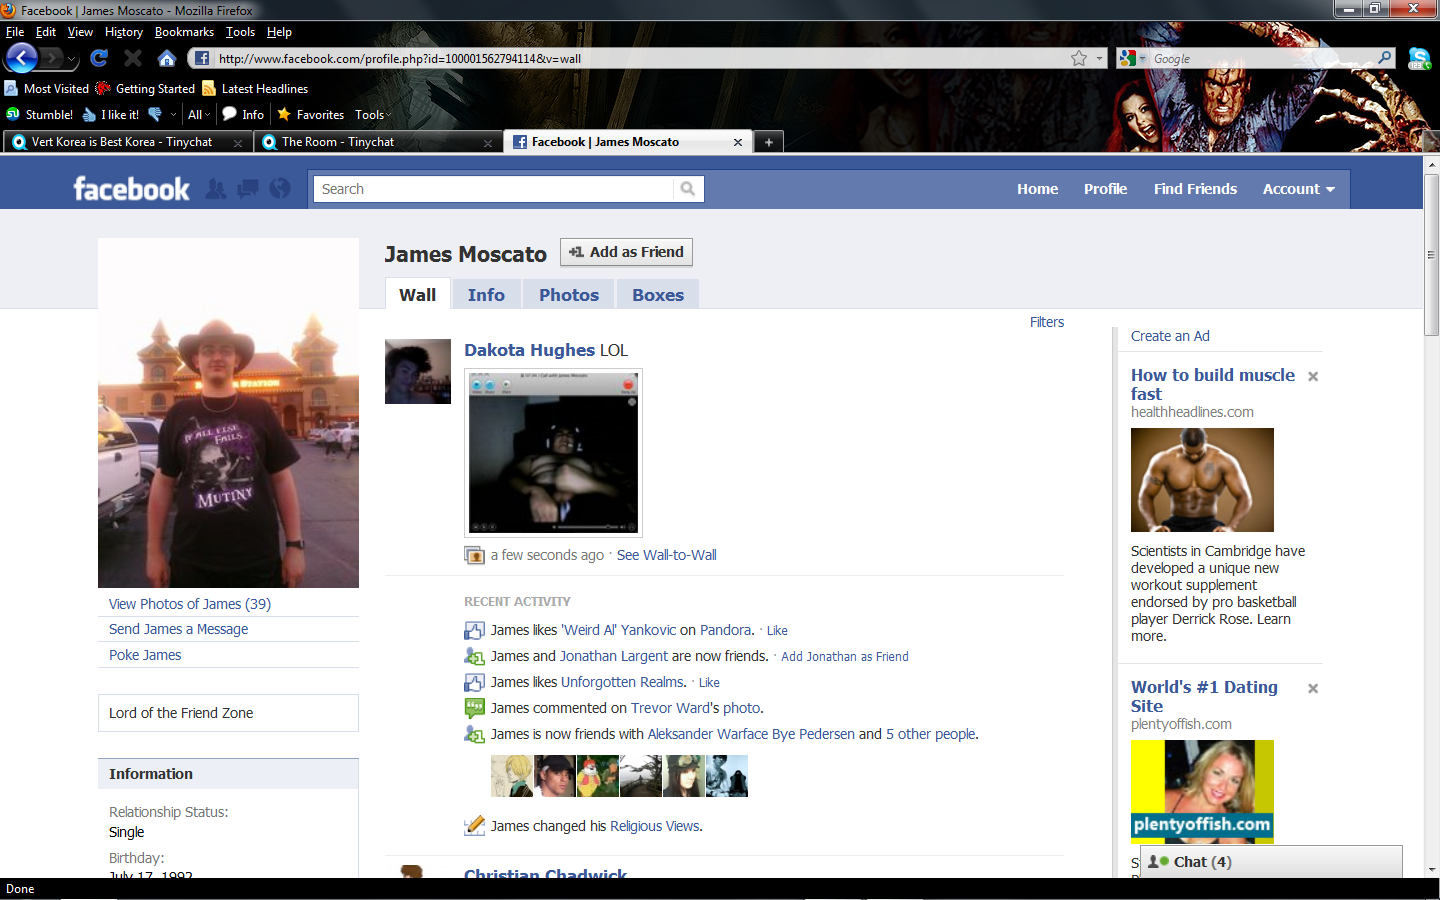Open Dakota Hughes' posted video thumbnail
This screenshot has width=1440, height=900.
(x=553, y=453)
